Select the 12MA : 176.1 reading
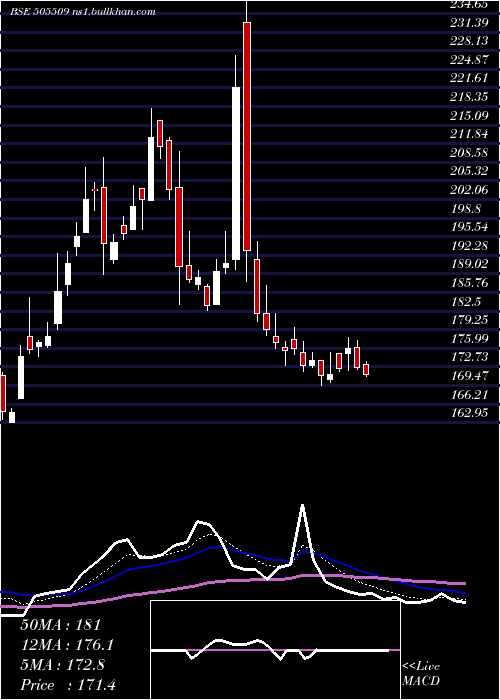This screenshot has width=500, height=700. [x=67, y=645]
